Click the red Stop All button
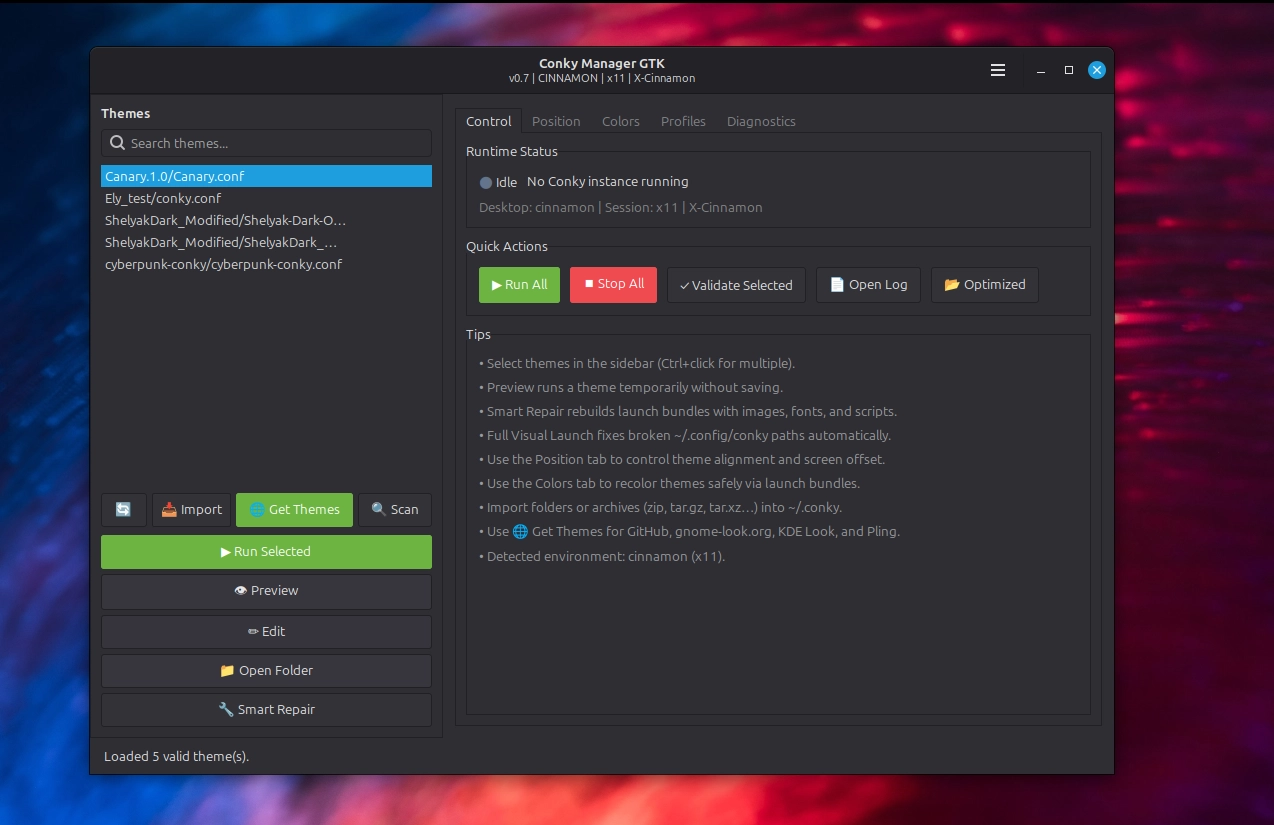 click(x=614, y=284)
